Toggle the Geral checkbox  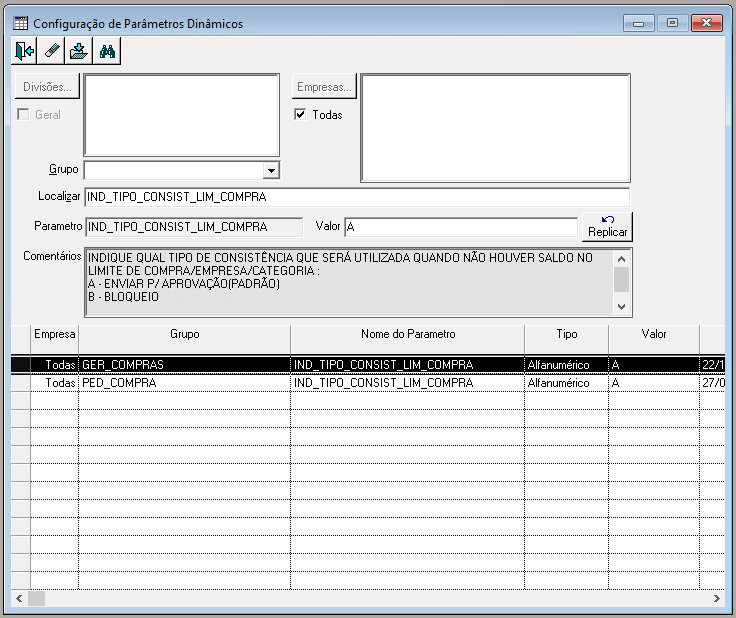(23, 114)
